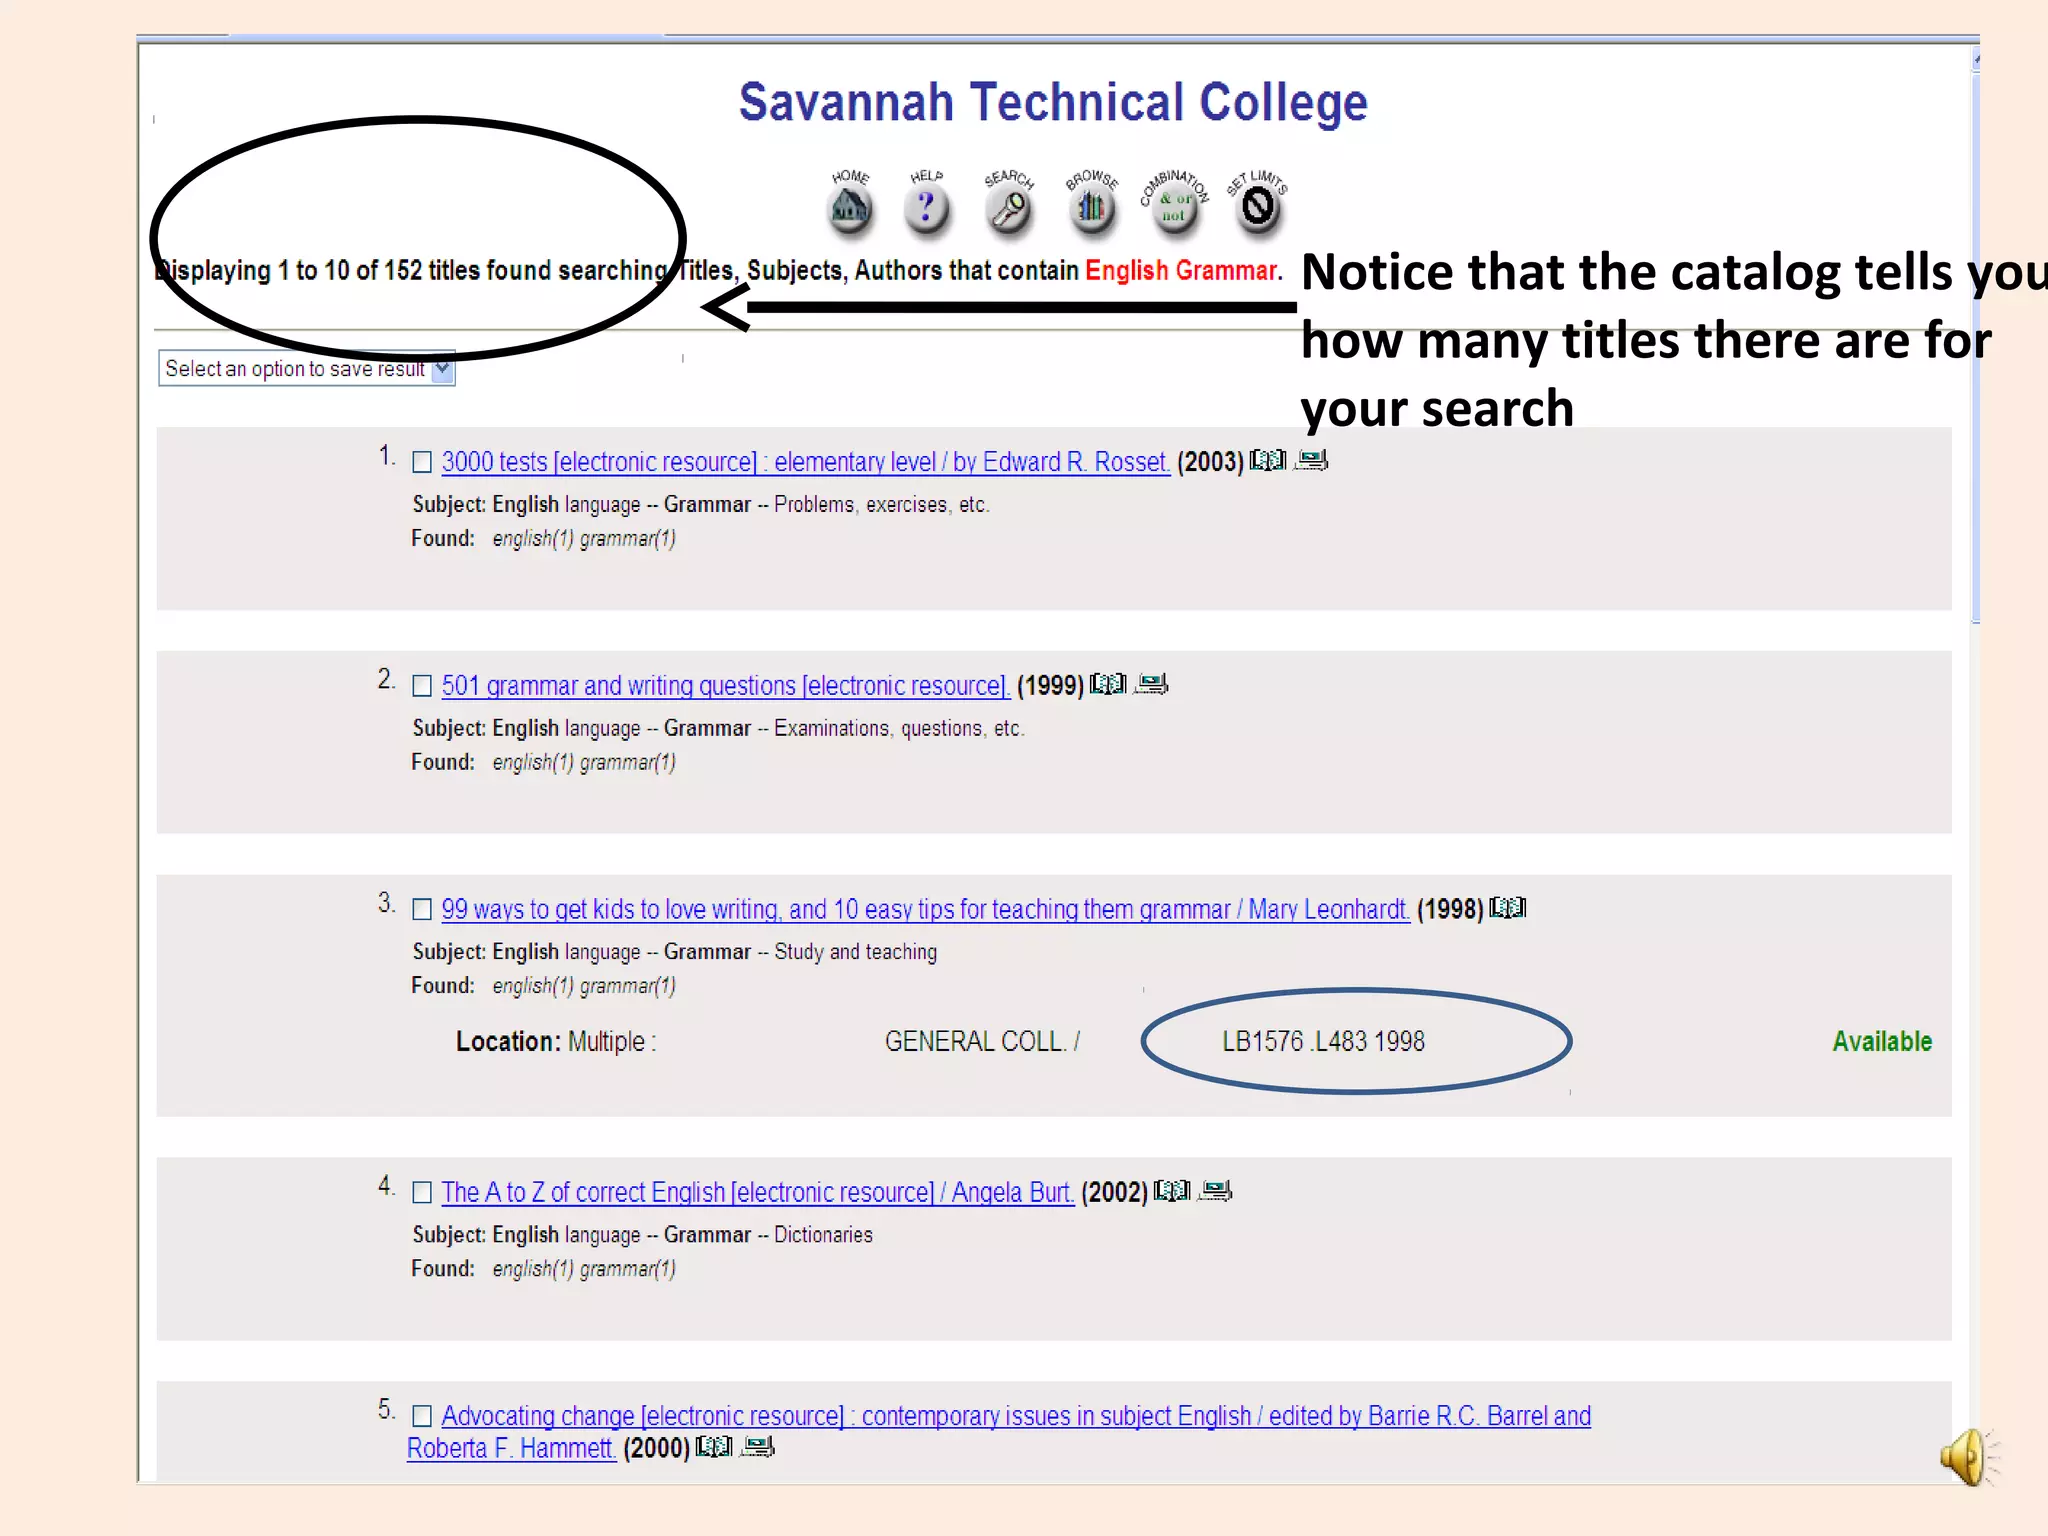The width and height of the screenshot is (2048, 1536).
Task: Open the Help question mark icon
Action: (x=927, y=205)
